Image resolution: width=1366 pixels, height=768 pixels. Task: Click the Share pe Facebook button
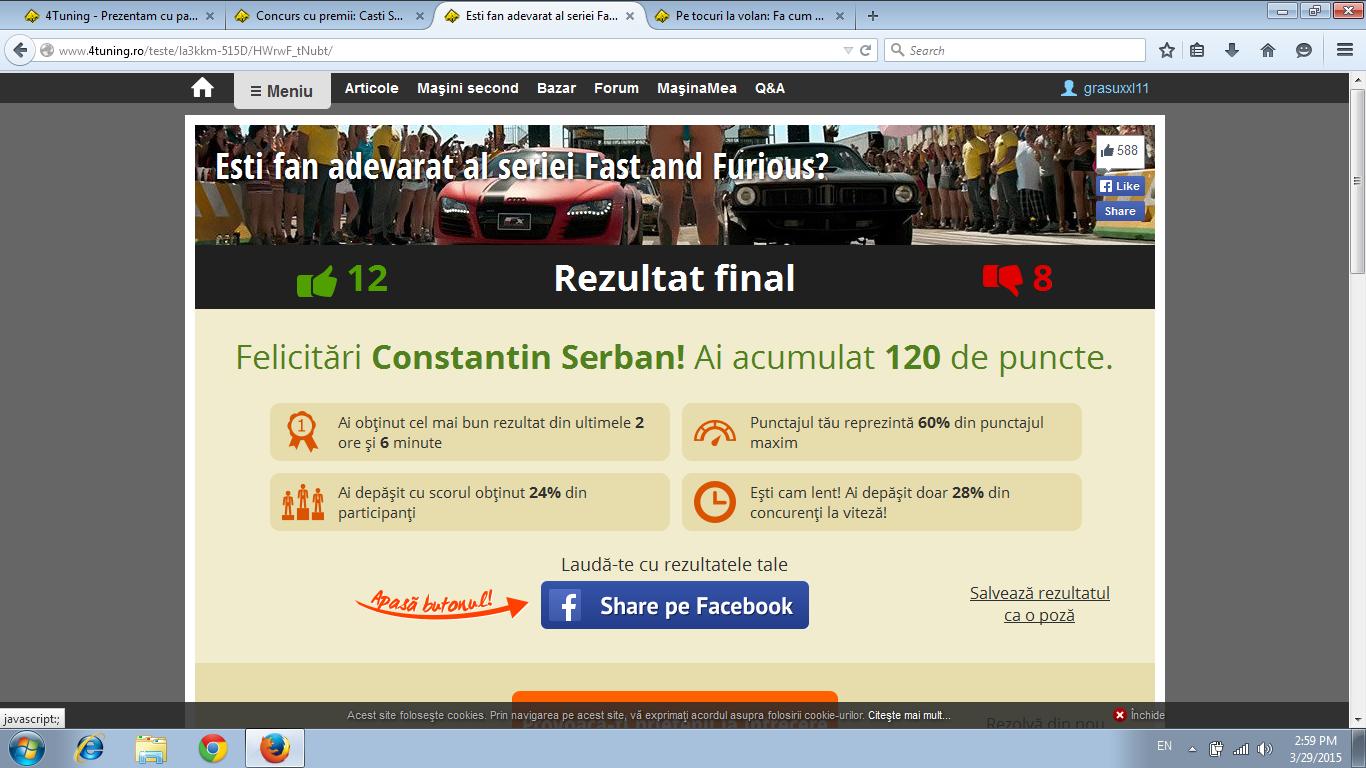tap(675, 605)
